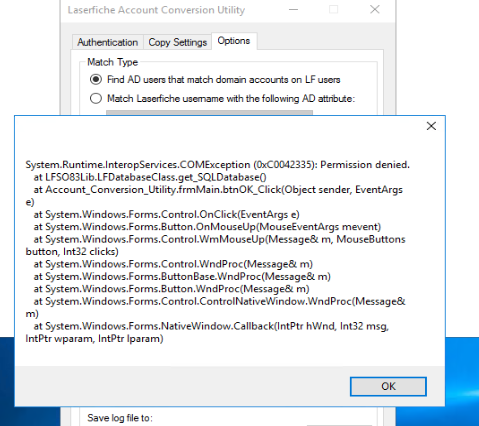
Task: Click the blue desktop background
Action: (x=462, y=381)
